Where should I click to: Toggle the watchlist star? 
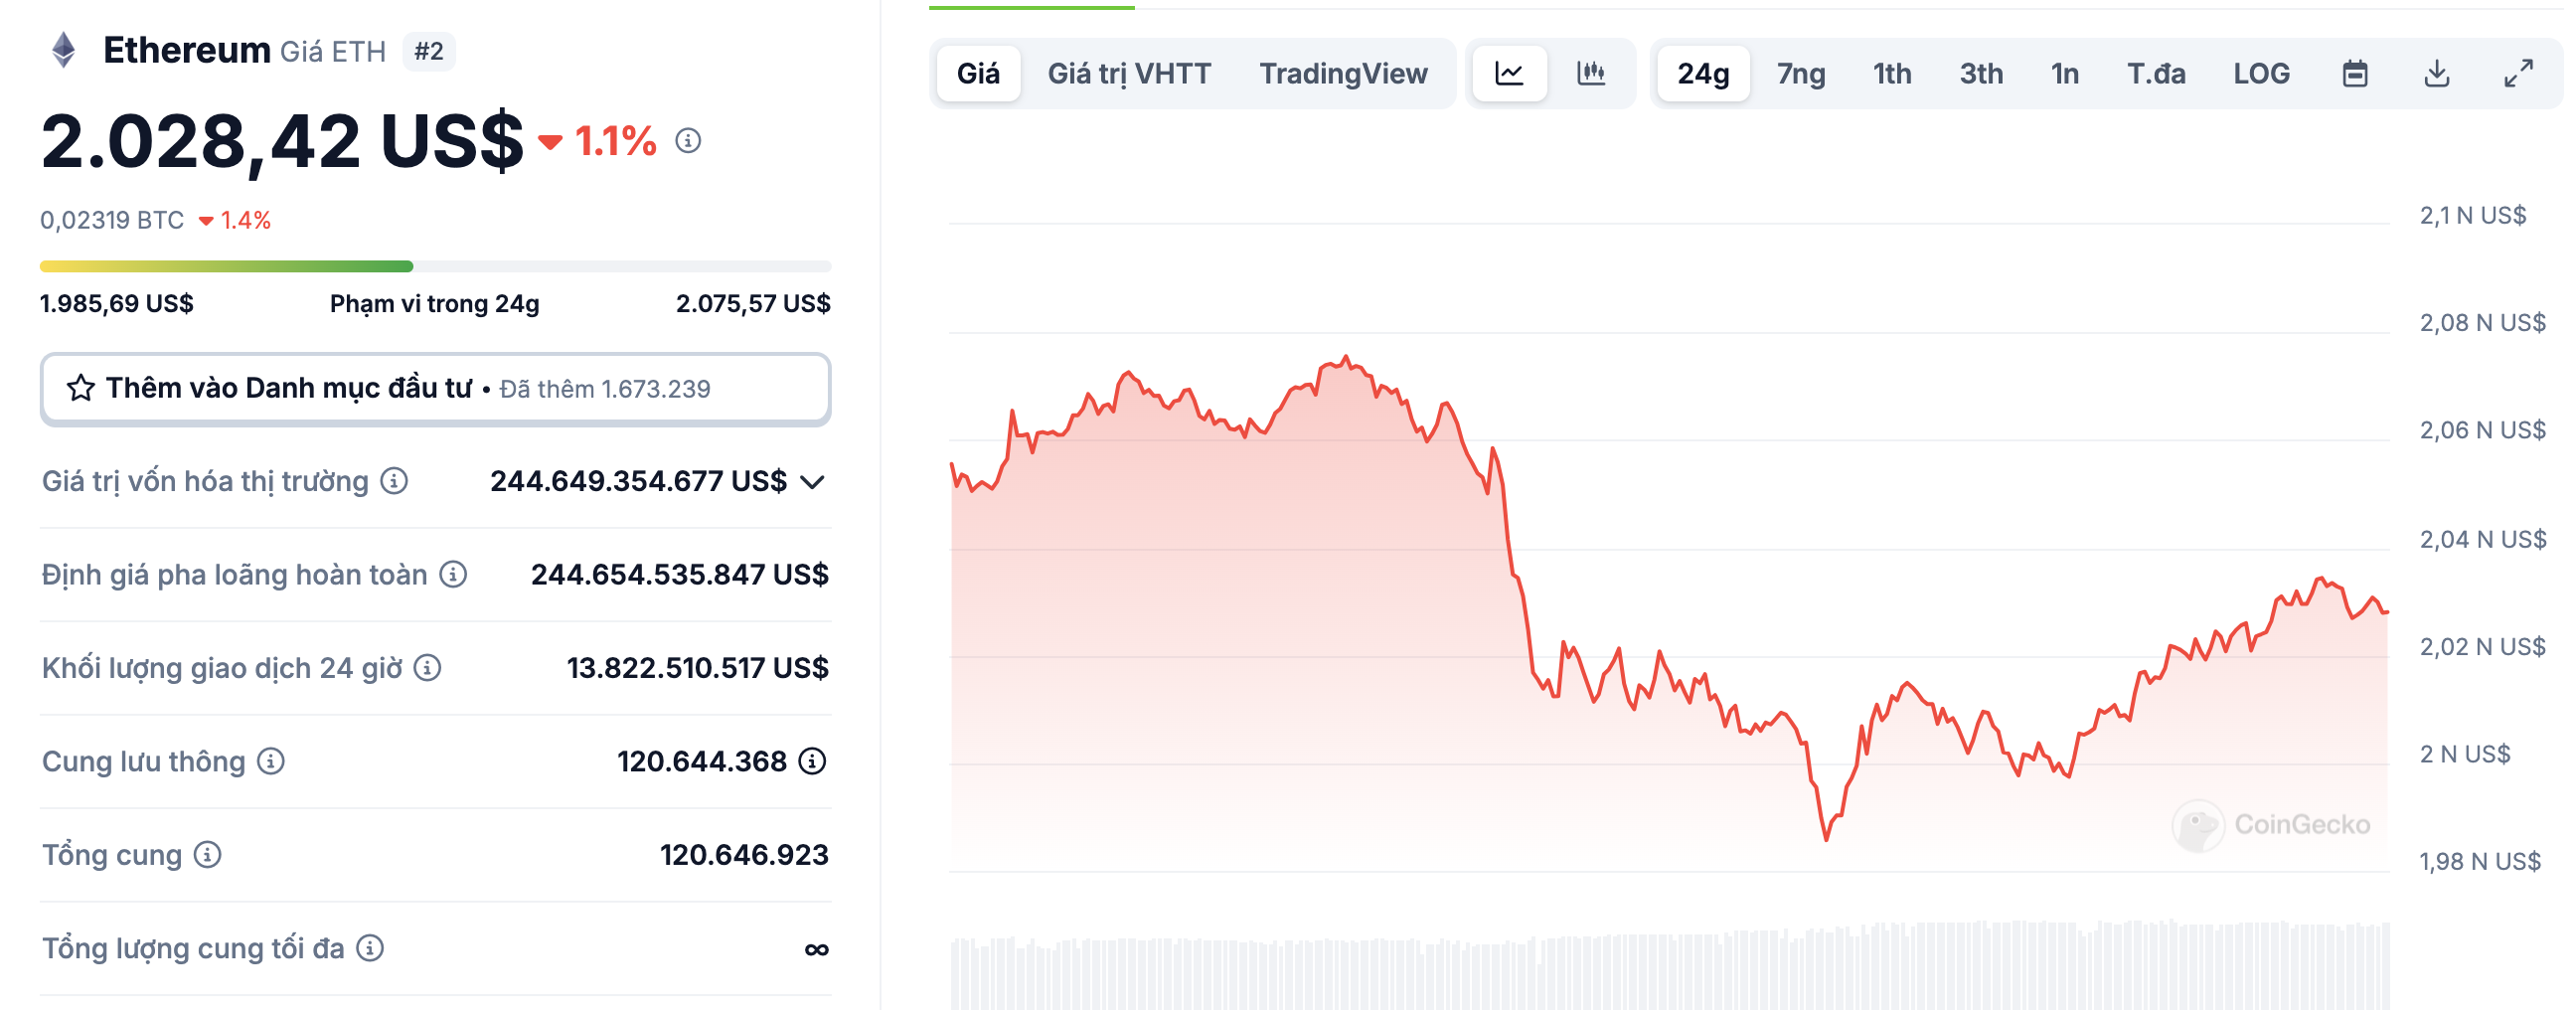pyautogui.click(x=81, y=388)
